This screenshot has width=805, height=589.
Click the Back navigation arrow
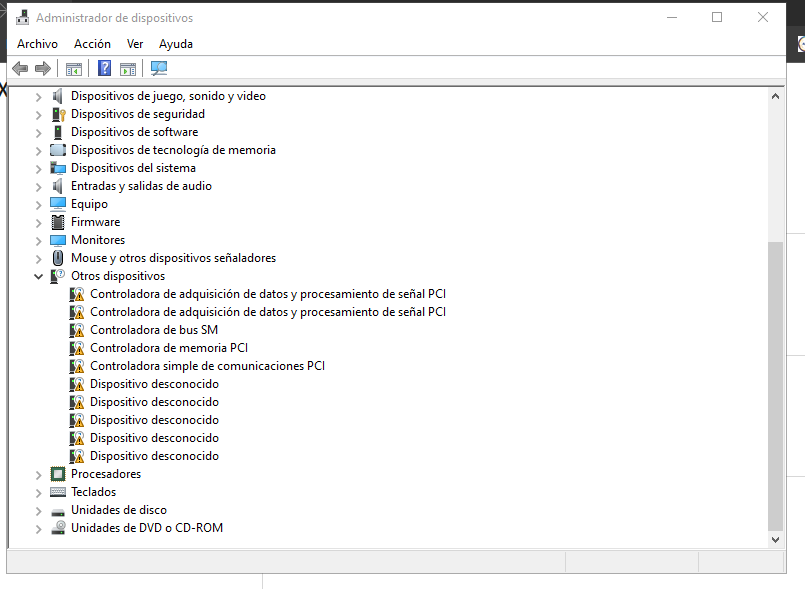[x=20, y=68]
